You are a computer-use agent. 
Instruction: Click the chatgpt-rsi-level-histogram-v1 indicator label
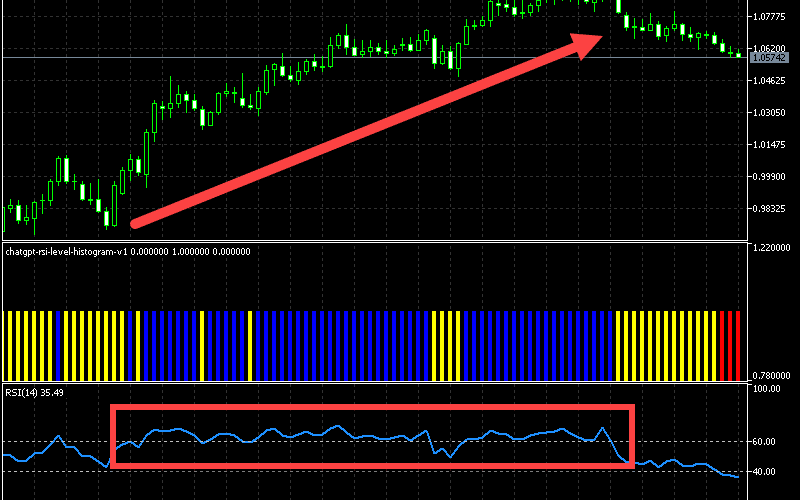[x=128, y=252]
